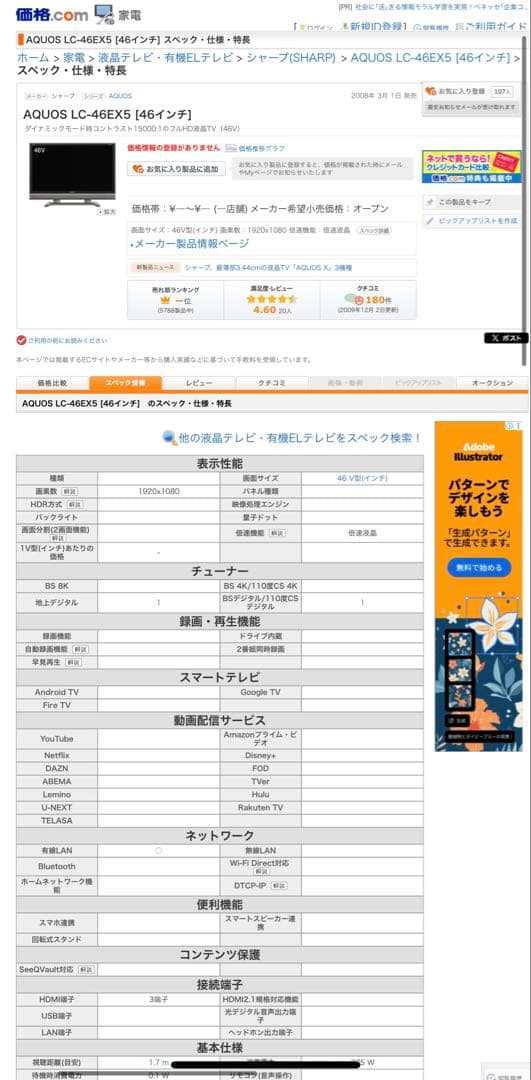Click the AQUOS TV product thumbnail
This screenshot has height=1080, width=531.
pos(72,174)
